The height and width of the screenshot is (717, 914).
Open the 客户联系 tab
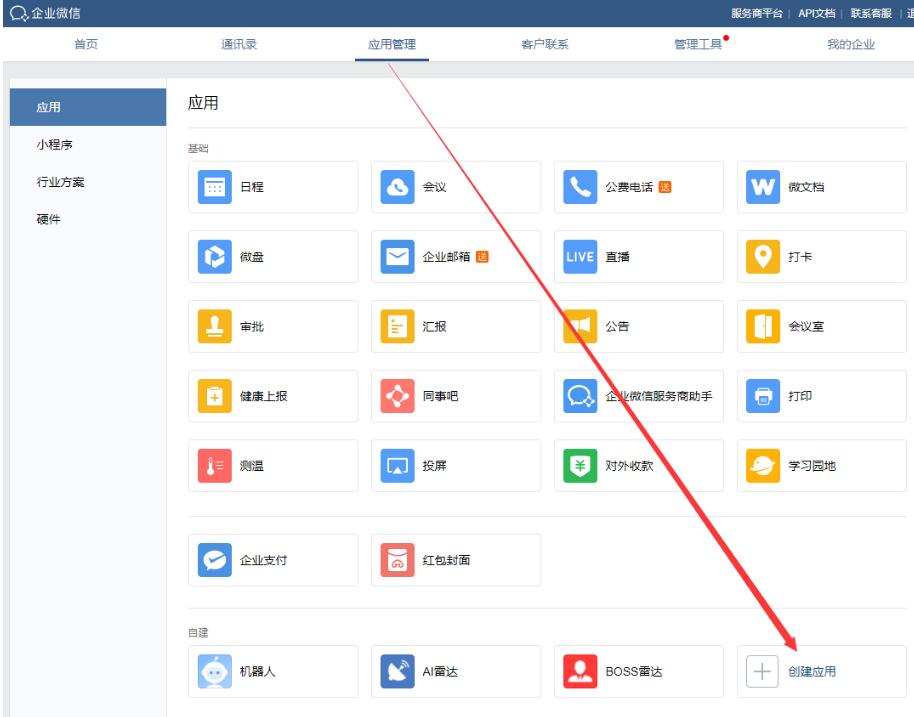[x=545, y=44]
